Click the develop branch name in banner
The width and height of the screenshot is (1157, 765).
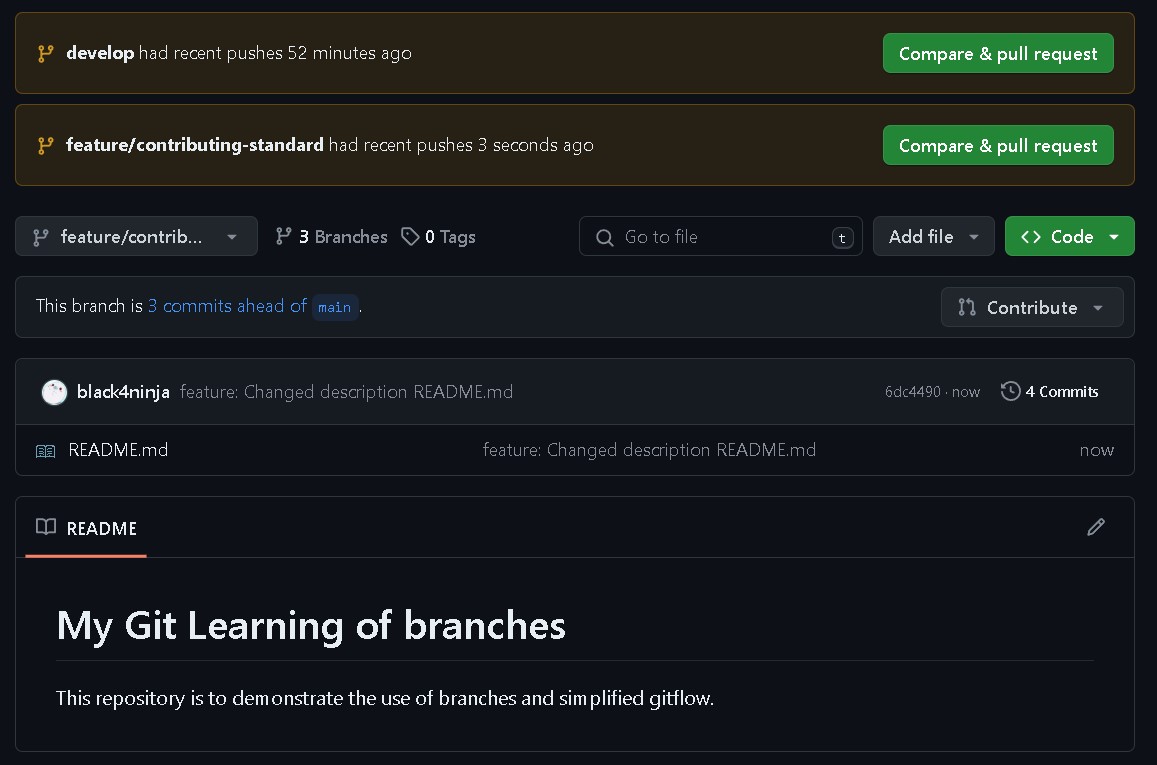pyautogui.click(x=100, y=53)
